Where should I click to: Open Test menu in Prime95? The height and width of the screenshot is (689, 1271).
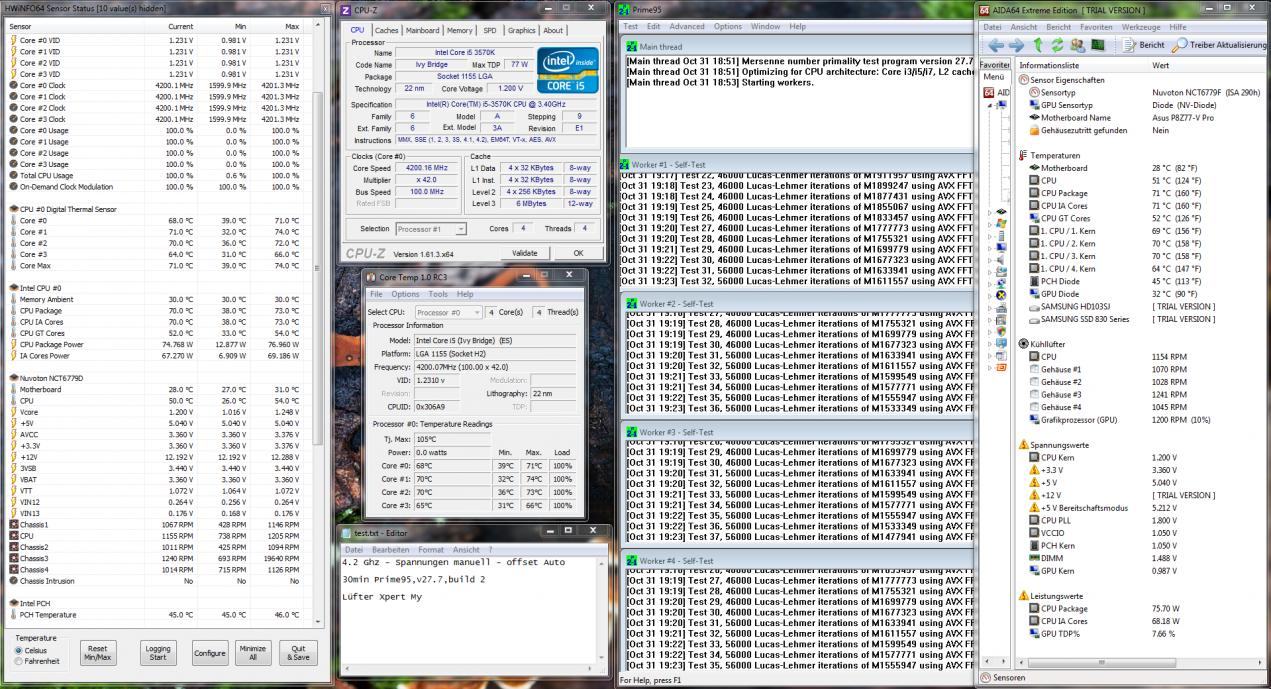click(x=630, y=26)
